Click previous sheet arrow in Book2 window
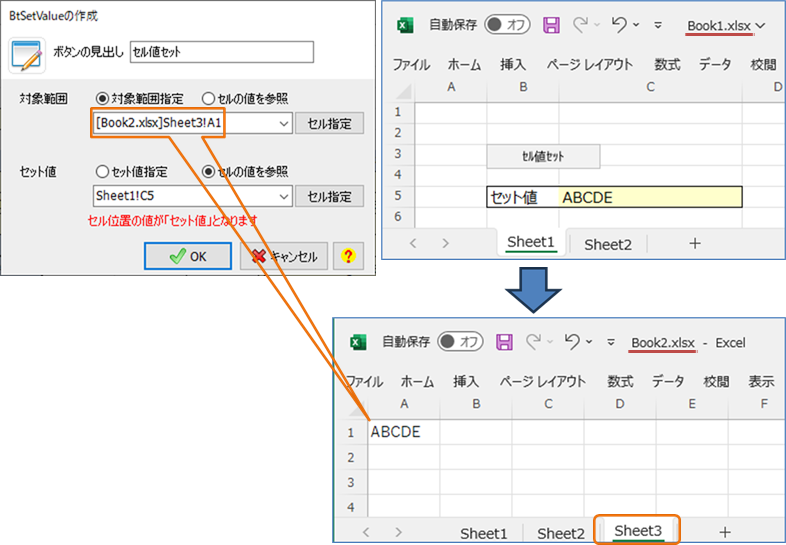Image resolution: width=786 pixels, height=545 pixels. [366, 532]
